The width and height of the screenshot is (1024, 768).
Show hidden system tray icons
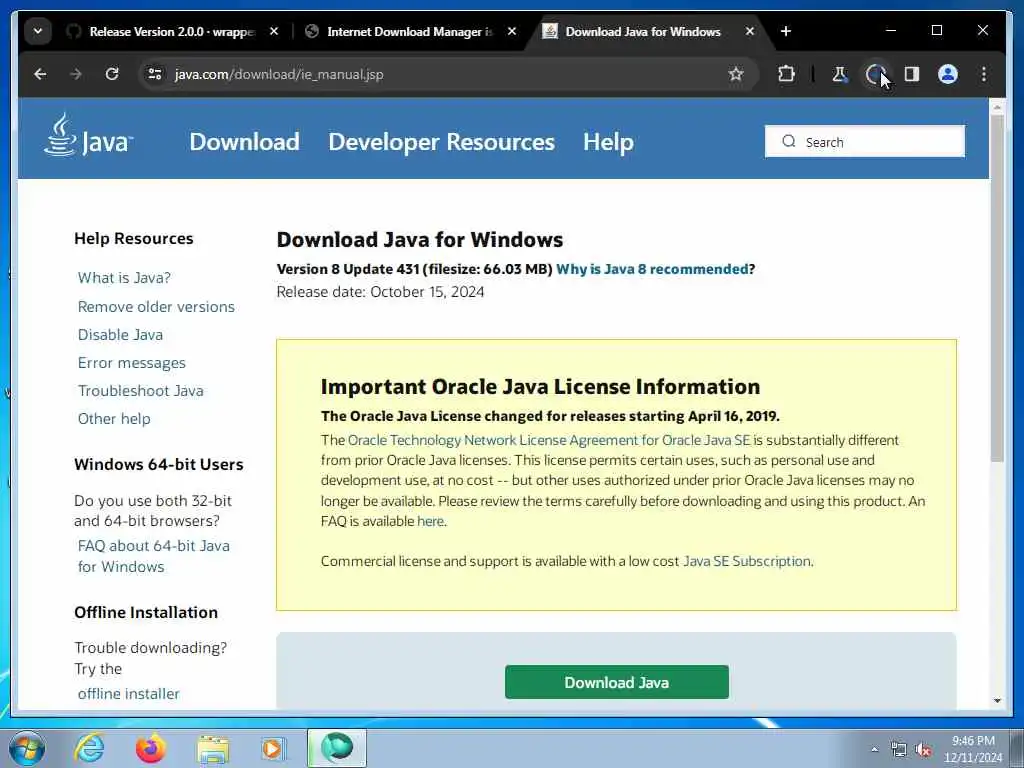[x=874, y=749]
